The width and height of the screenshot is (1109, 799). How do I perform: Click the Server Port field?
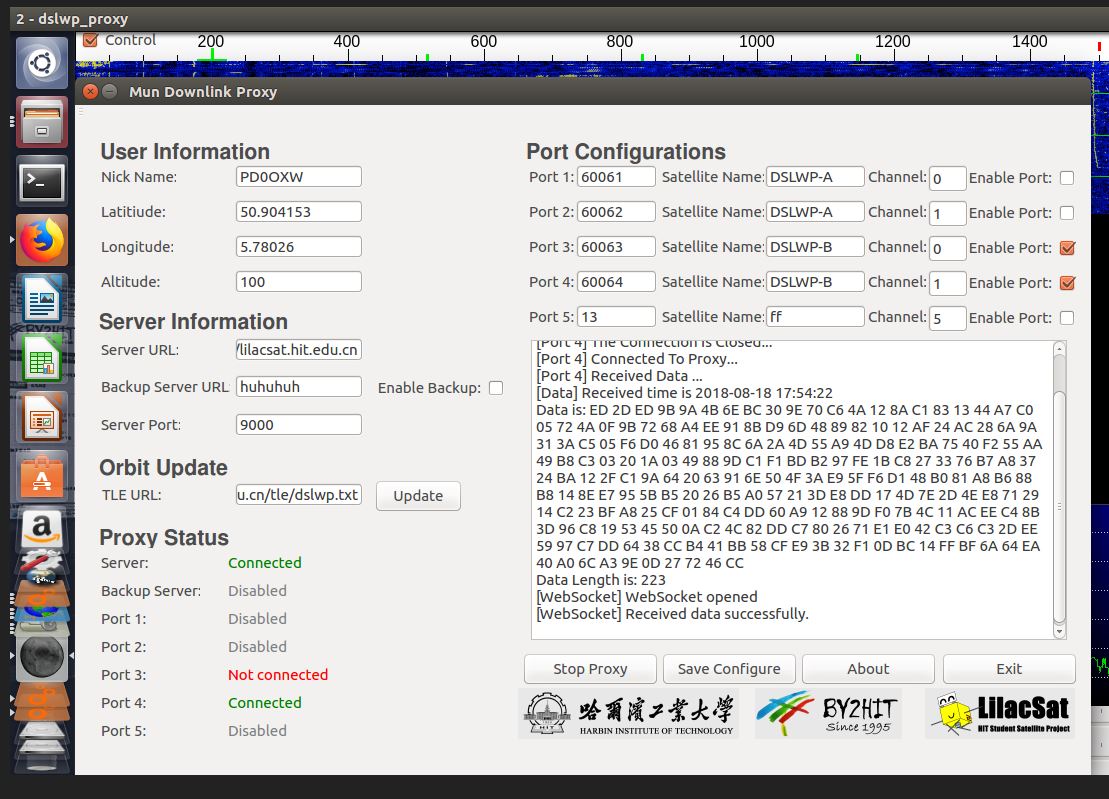coord(298,425)
